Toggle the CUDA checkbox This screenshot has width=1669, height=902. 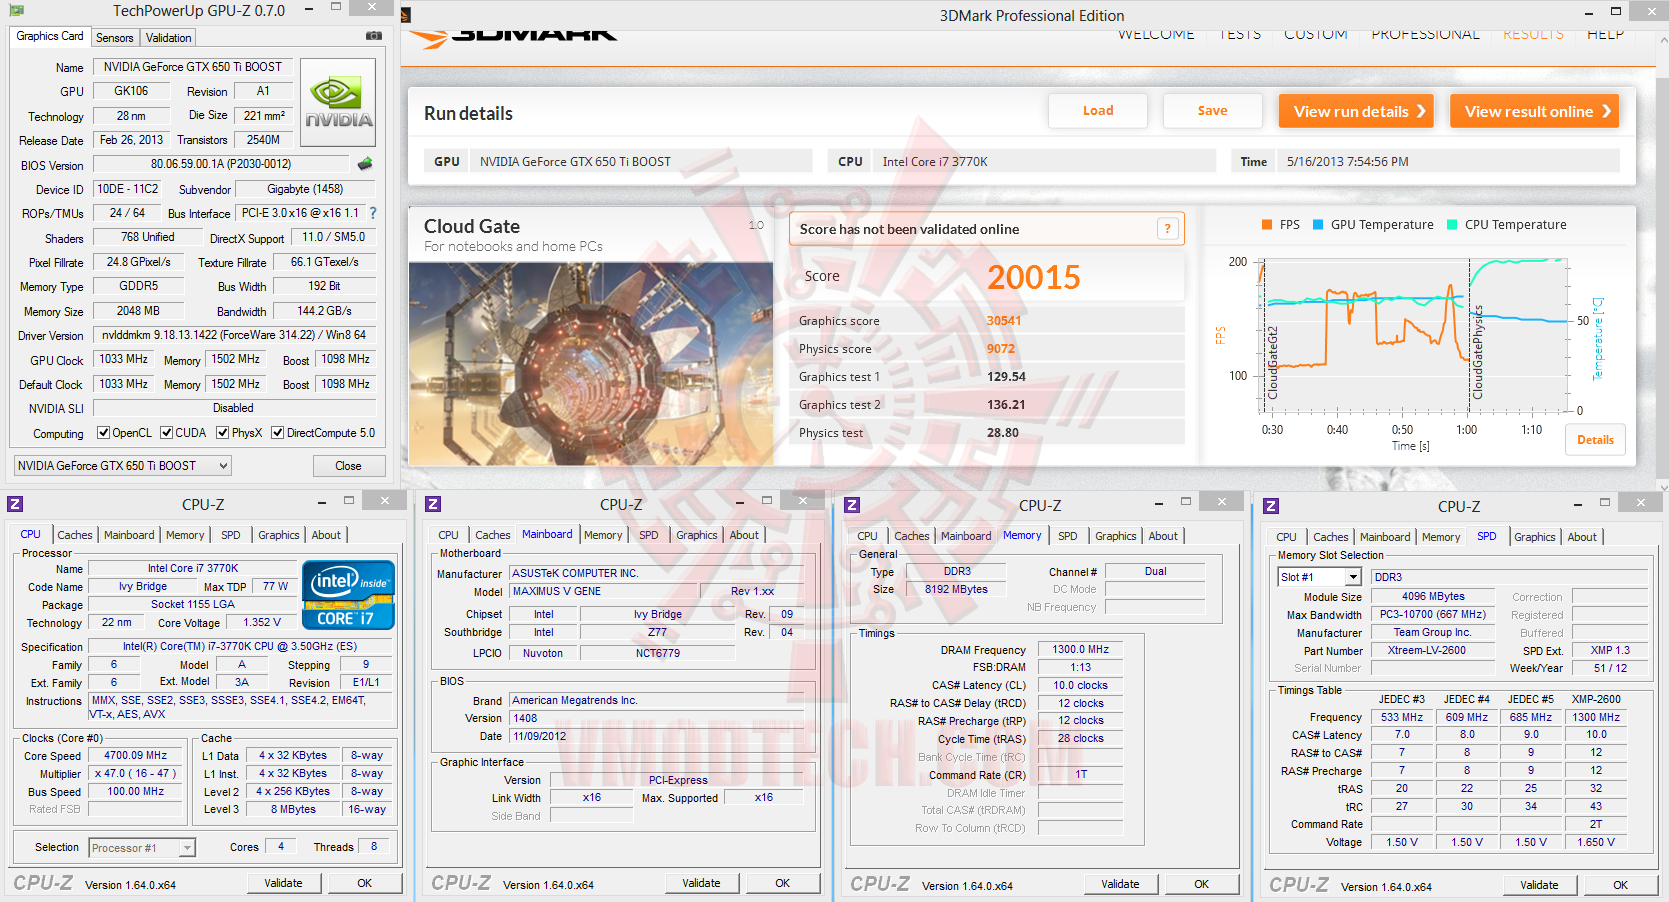pyautogui.click(x=166, y=433)
